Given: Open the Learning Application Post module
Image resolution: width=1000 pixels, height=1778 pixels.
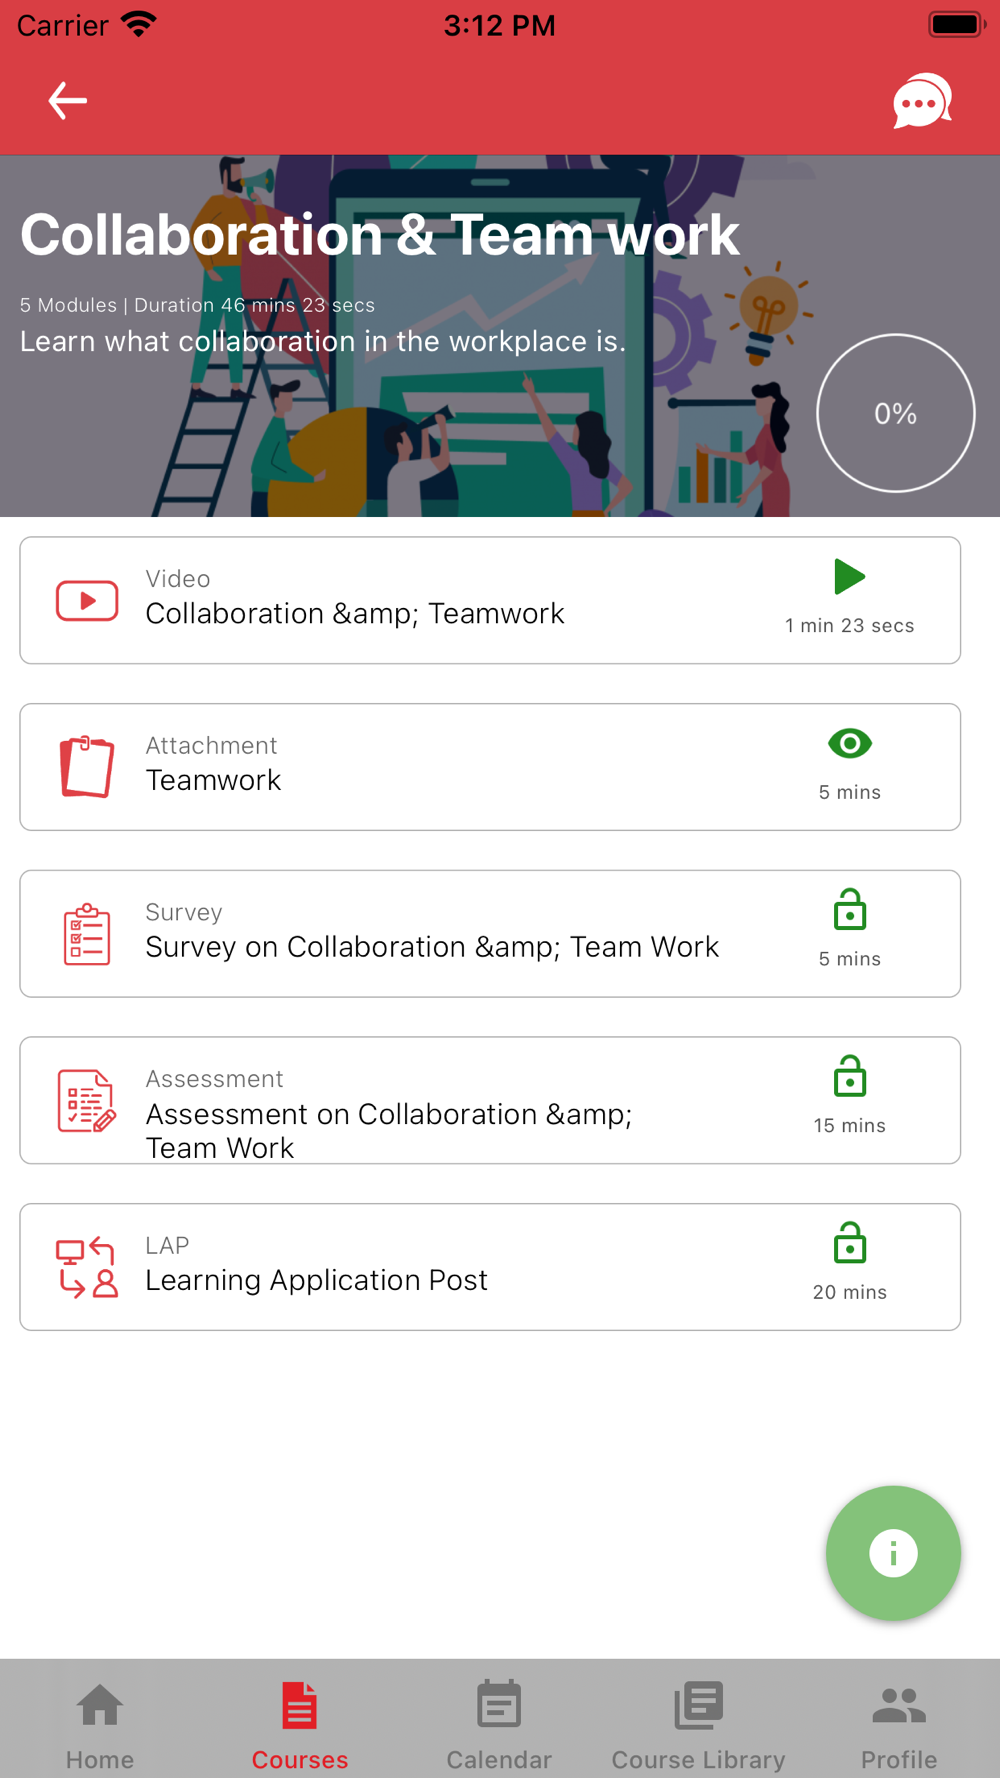Looking at the screenshot, I should click(x=490, y=1267).
